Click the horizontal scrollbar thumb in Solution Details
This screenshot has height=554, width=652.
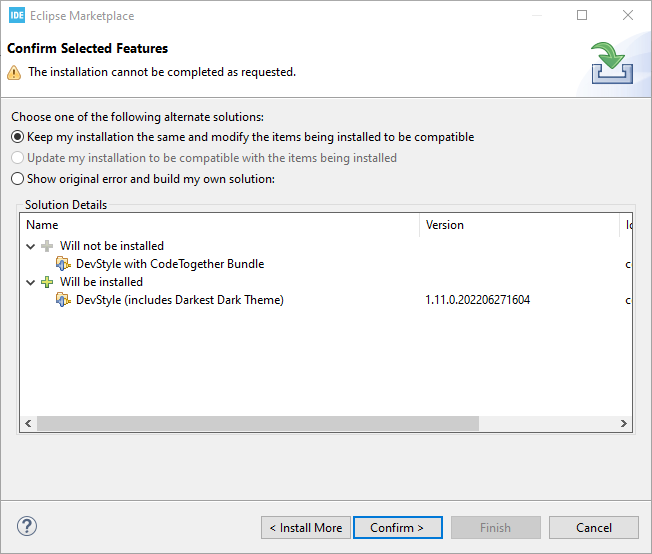tap(258, 423)
